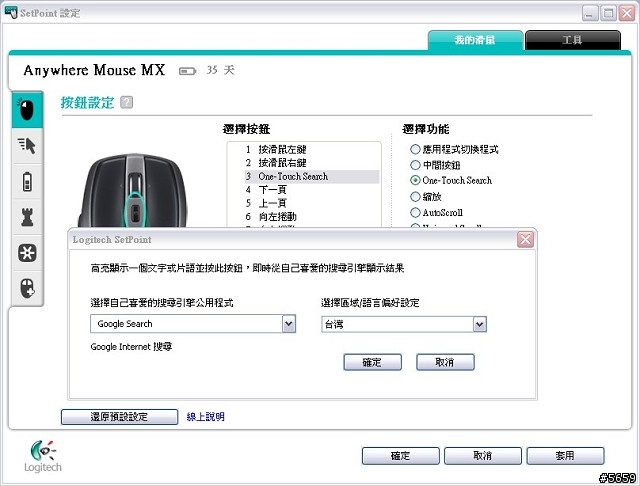Maximize the SetPoint window
Viewport: 640px width, 486px height.
(x=608, y=13)
